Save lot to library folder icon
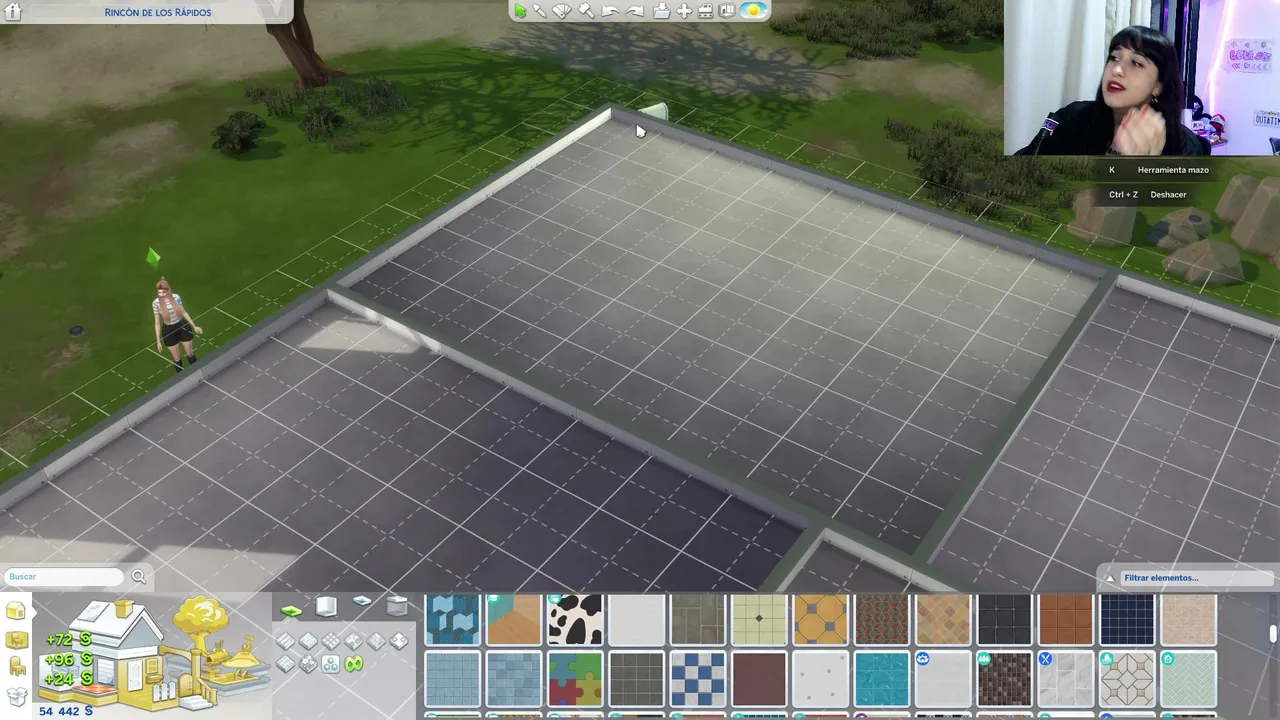 tap(662, 11)
